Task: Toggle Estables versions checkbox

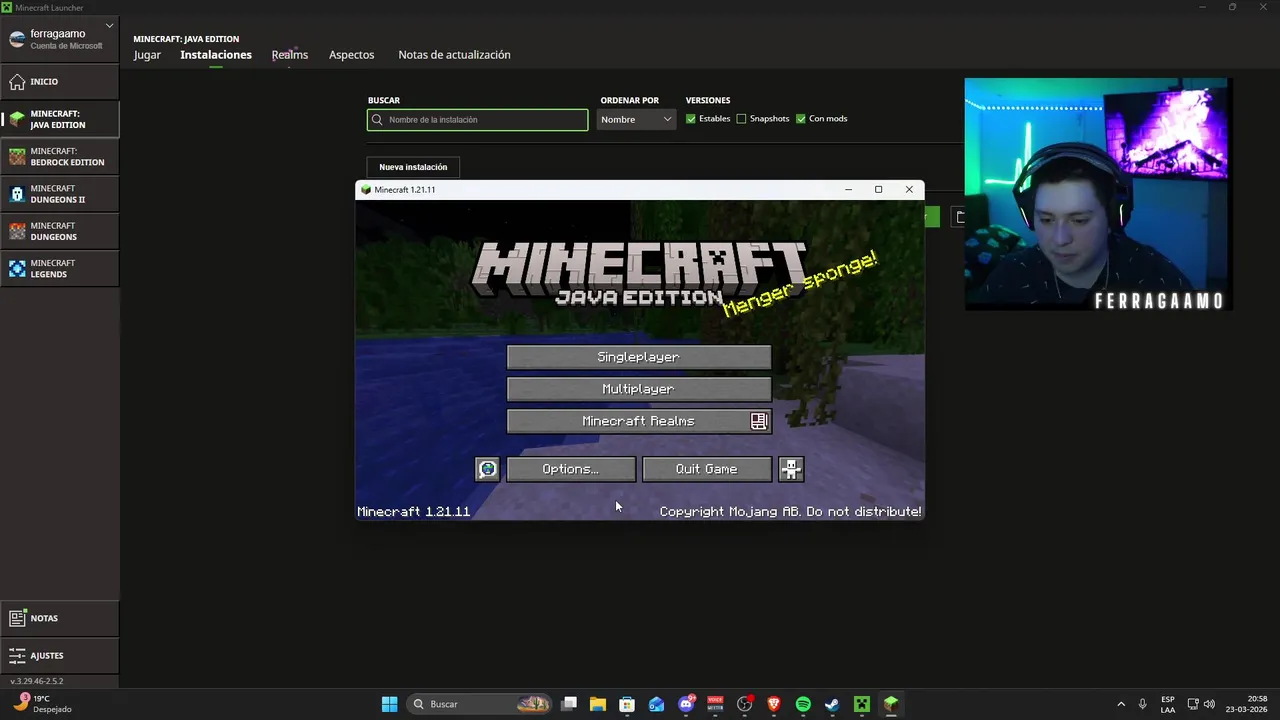Action: coord(691,119)
